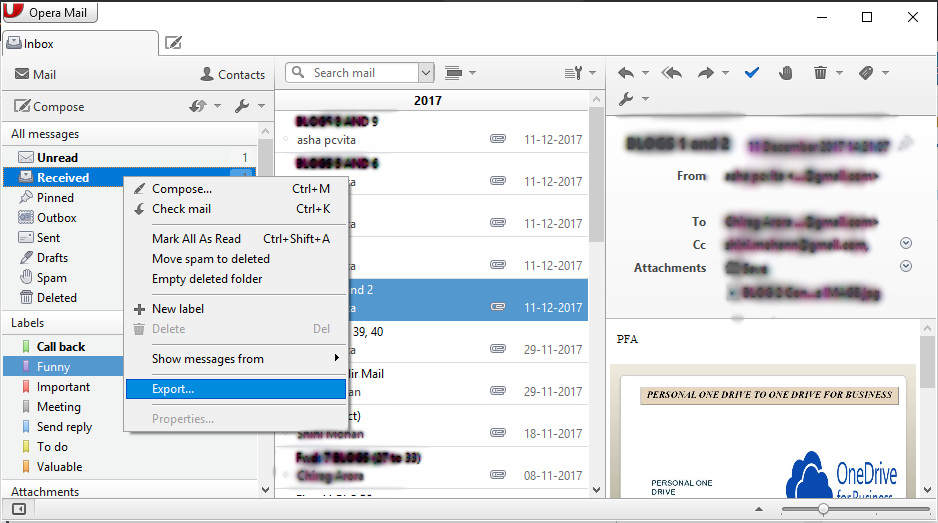Click the Mail button
The width and height of the screenshot is (938, 523).
[35, 74]
